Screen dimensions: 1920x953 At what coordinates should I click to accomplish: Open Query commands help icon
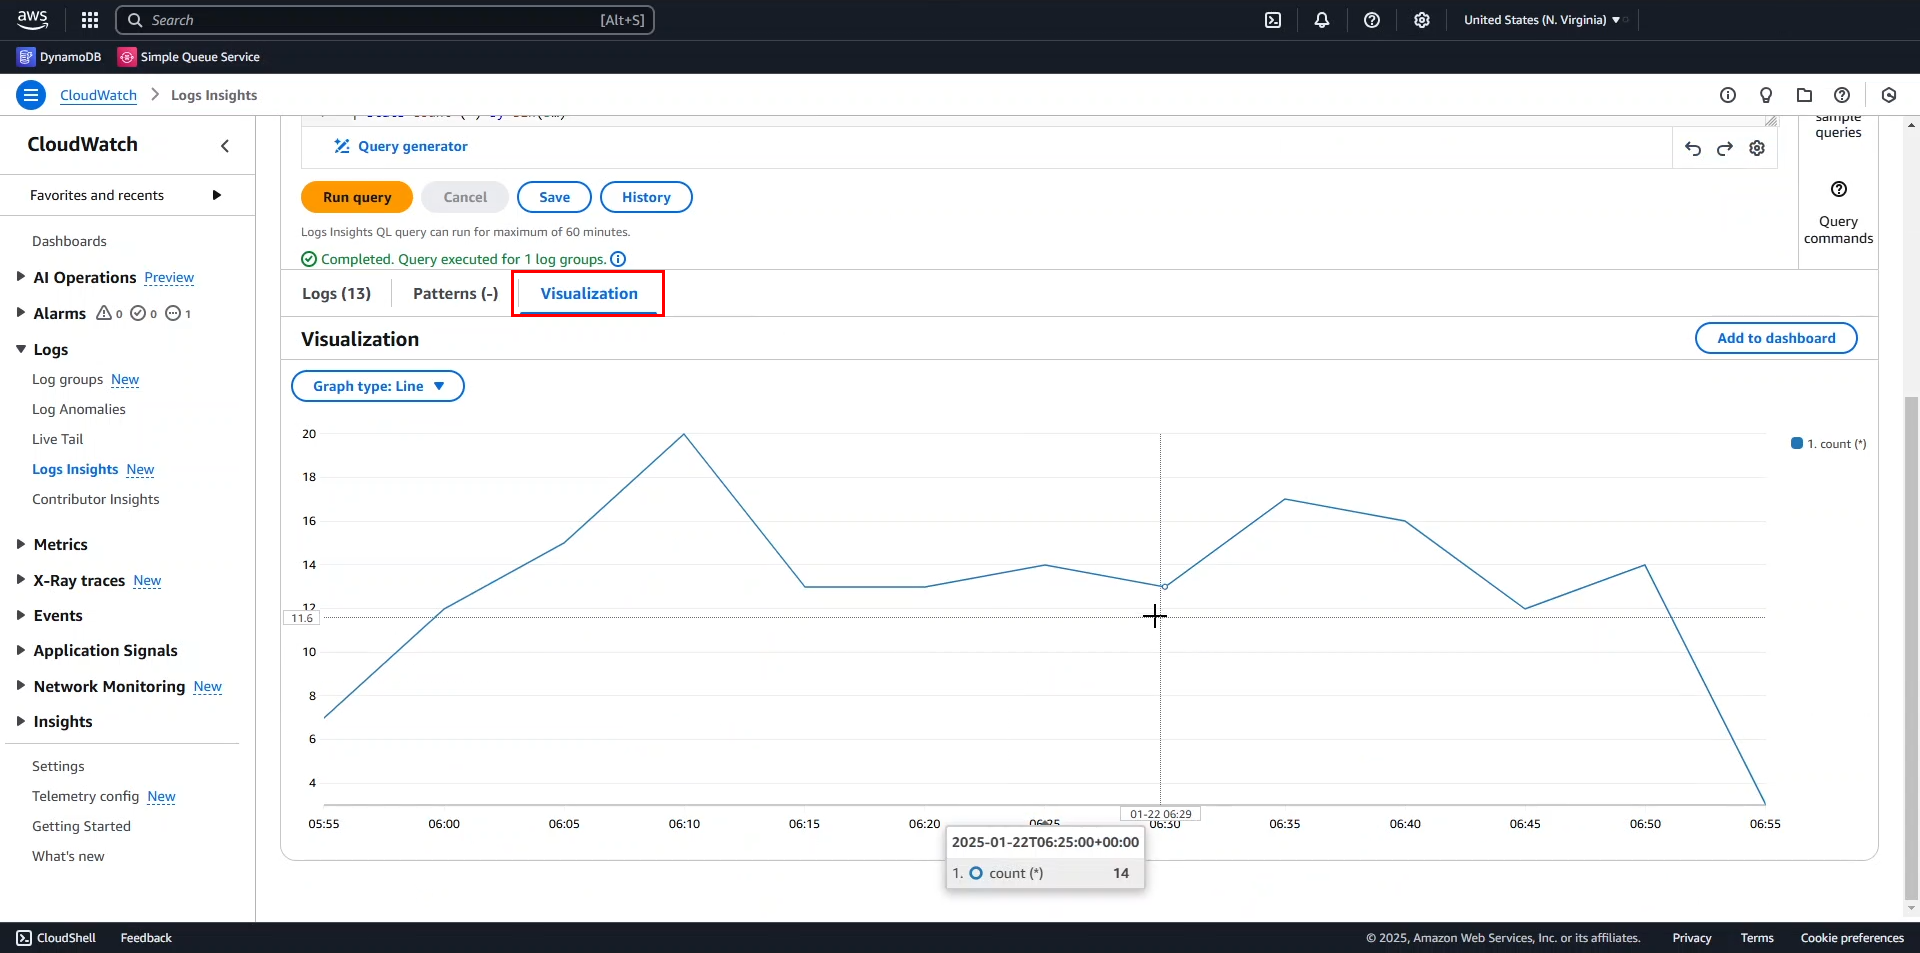tap(1838, 190)
